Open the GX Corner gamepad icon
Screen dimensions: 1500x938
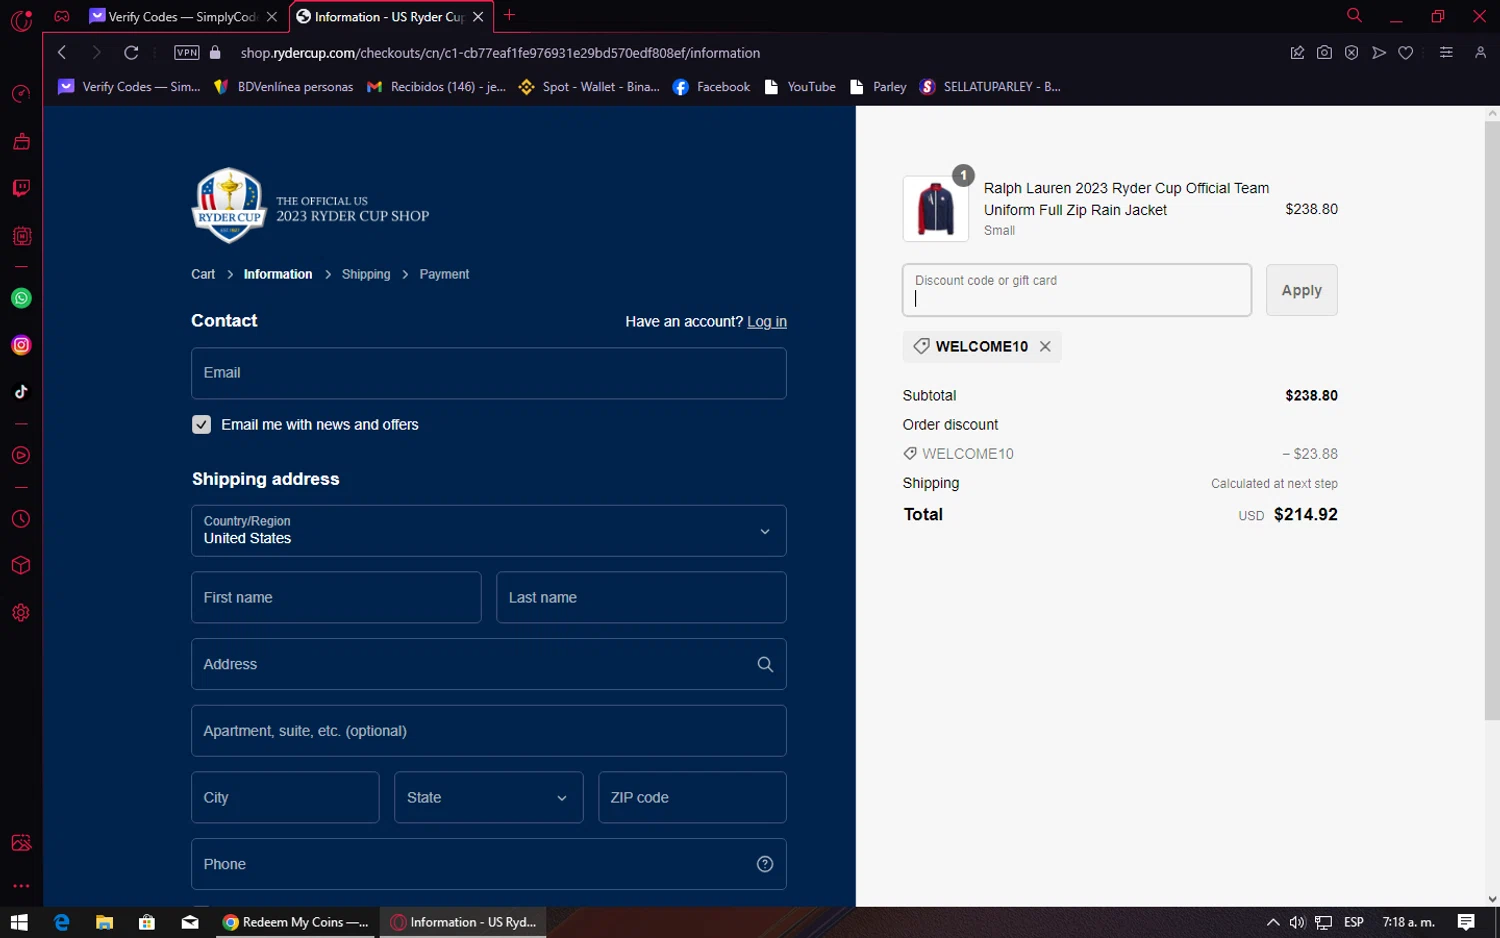(x=62, y=16)
